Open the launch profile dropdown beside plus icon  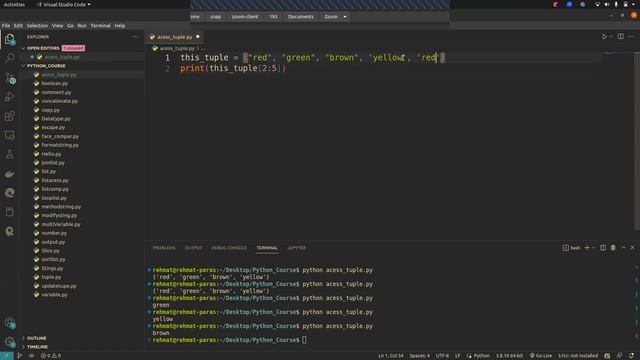coord(593,248)
